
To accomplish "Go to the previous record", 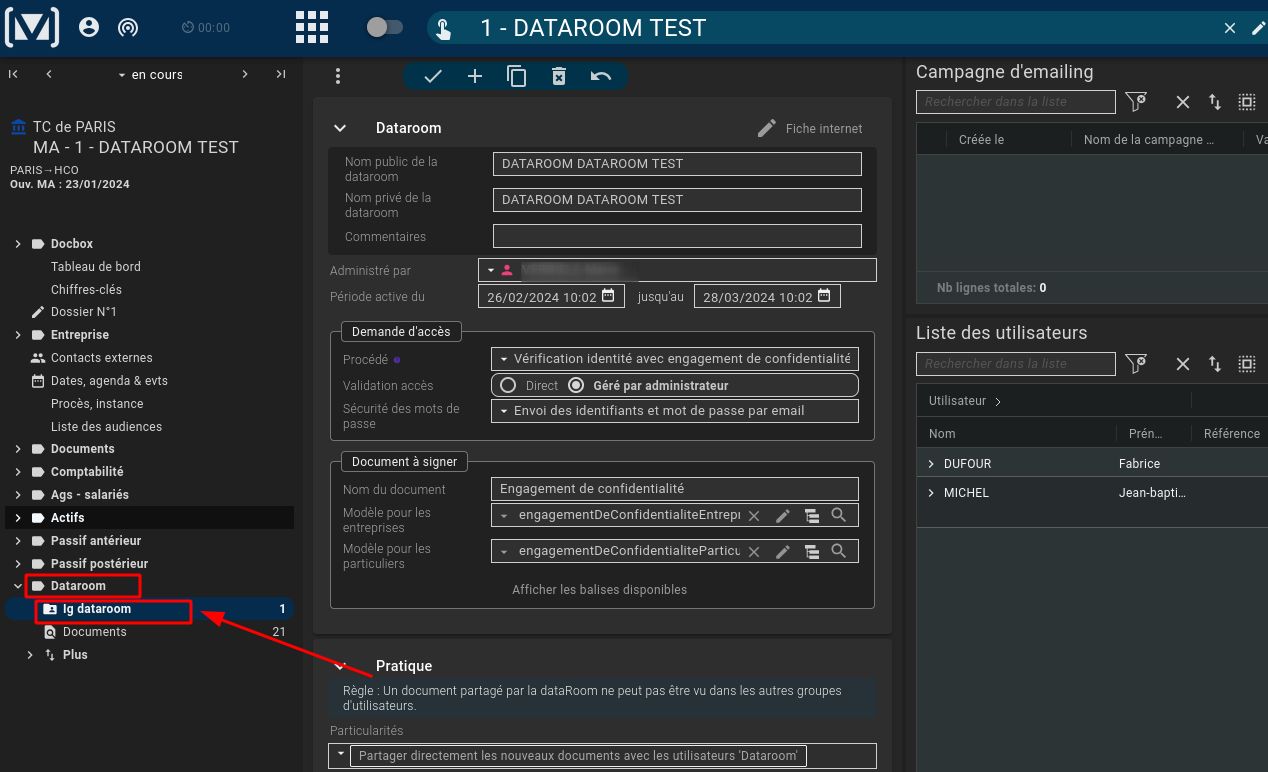I will (49, 74).
